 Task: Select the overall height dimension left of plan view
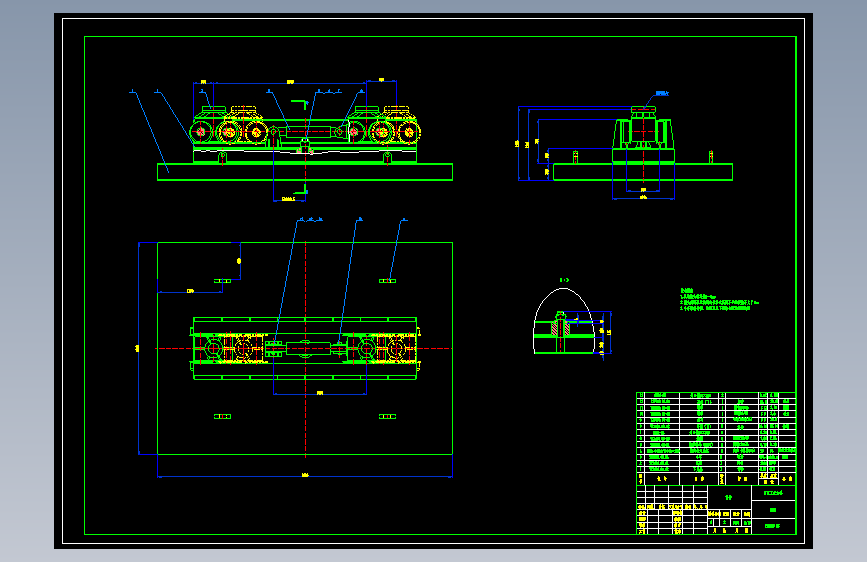[x=138, y=348]
